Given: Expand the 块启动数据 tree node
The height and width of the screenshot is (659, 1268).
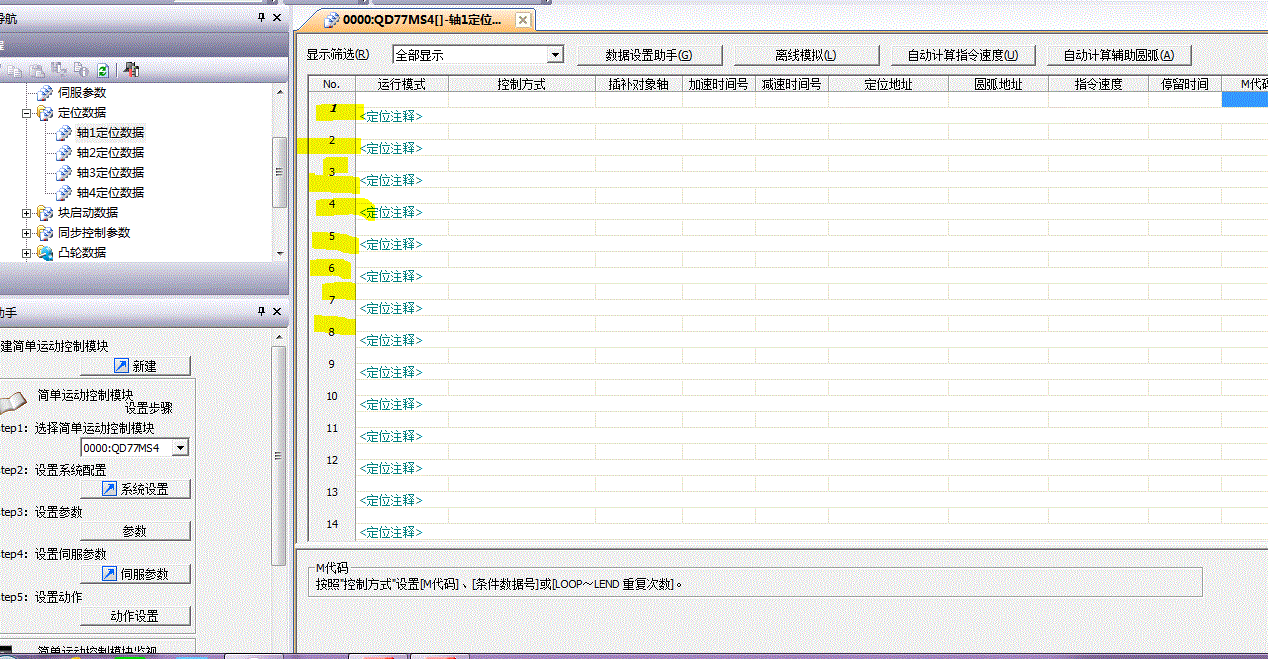Looking at the screenshot, I should pyautogui.click(x=27, y=213).
